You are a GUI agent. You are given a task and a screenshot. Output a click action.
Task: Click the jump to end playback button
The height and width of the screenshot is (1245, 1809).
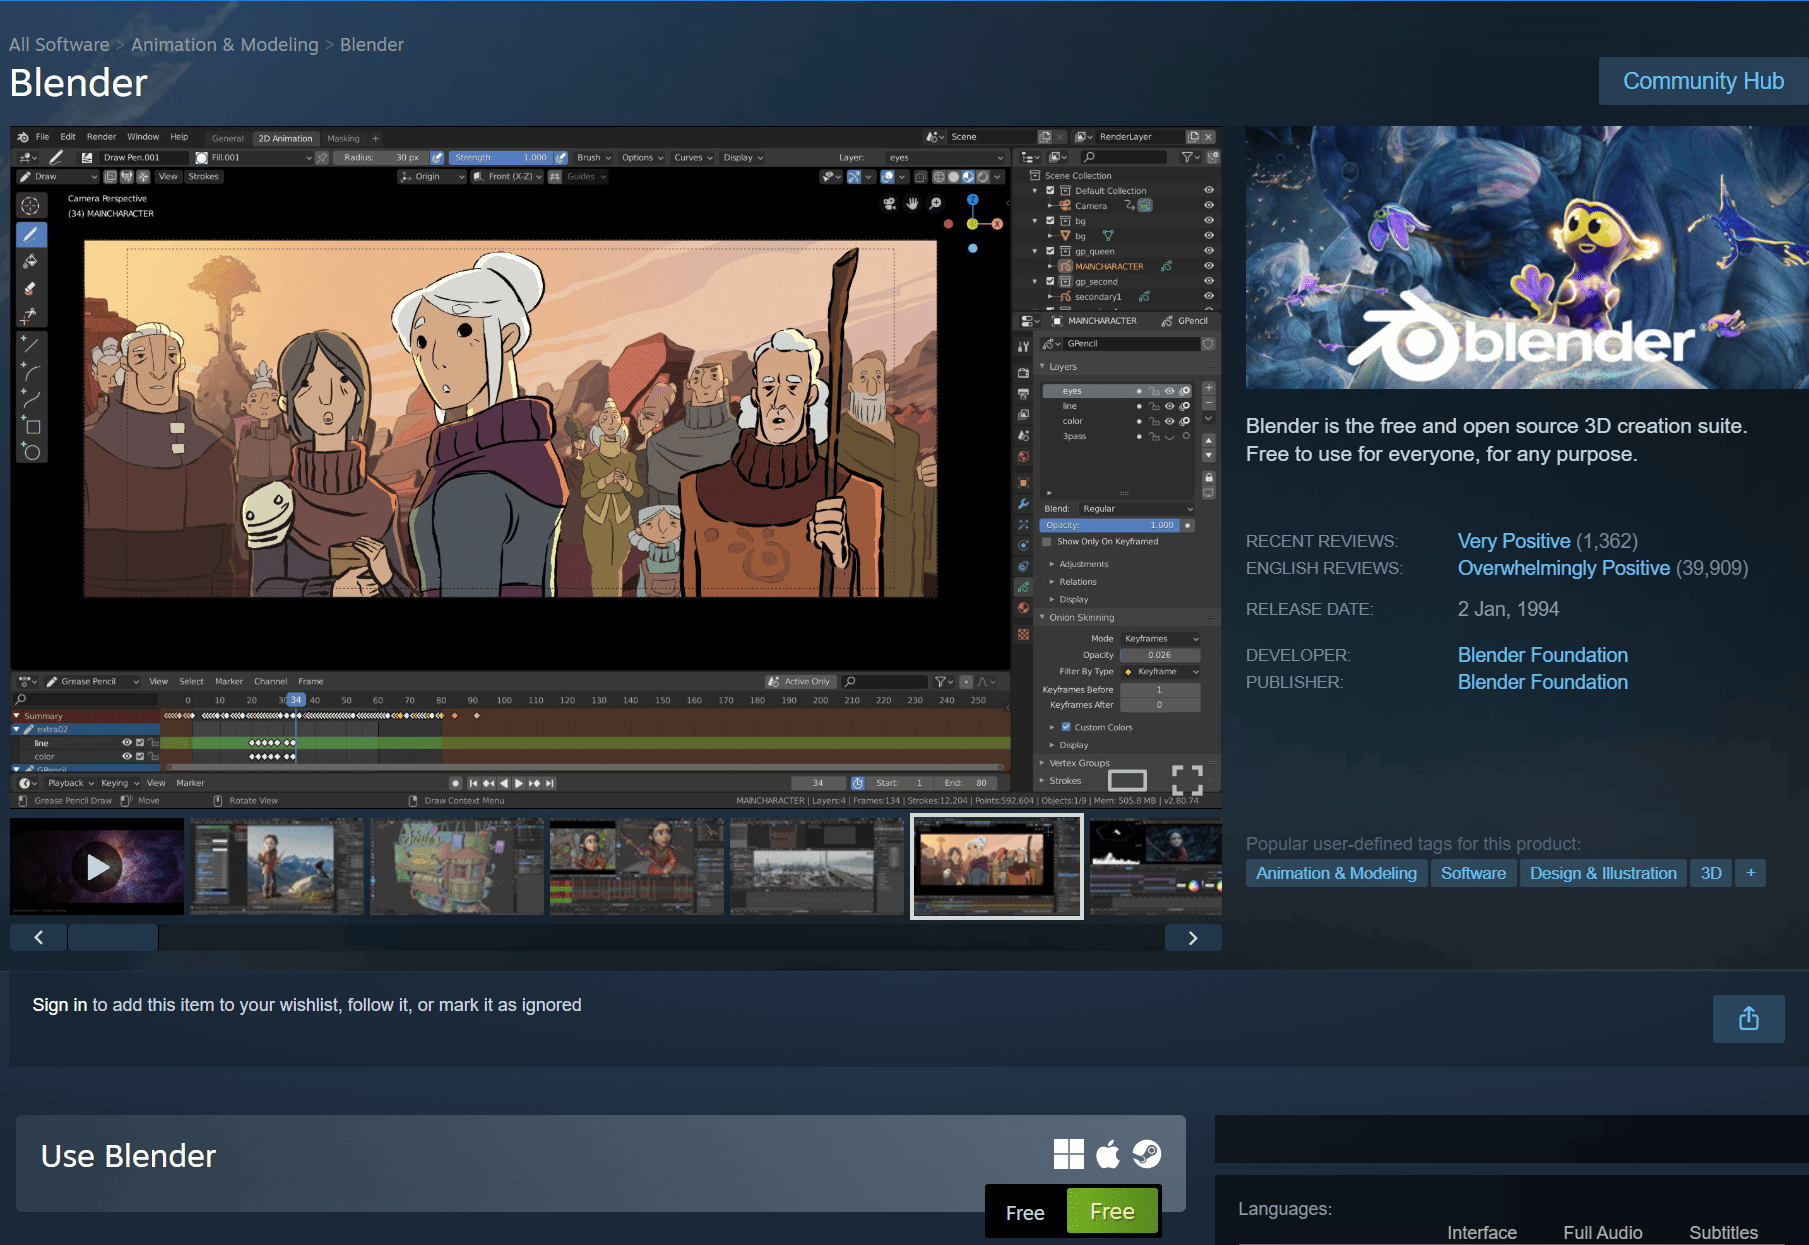point(550,783)
